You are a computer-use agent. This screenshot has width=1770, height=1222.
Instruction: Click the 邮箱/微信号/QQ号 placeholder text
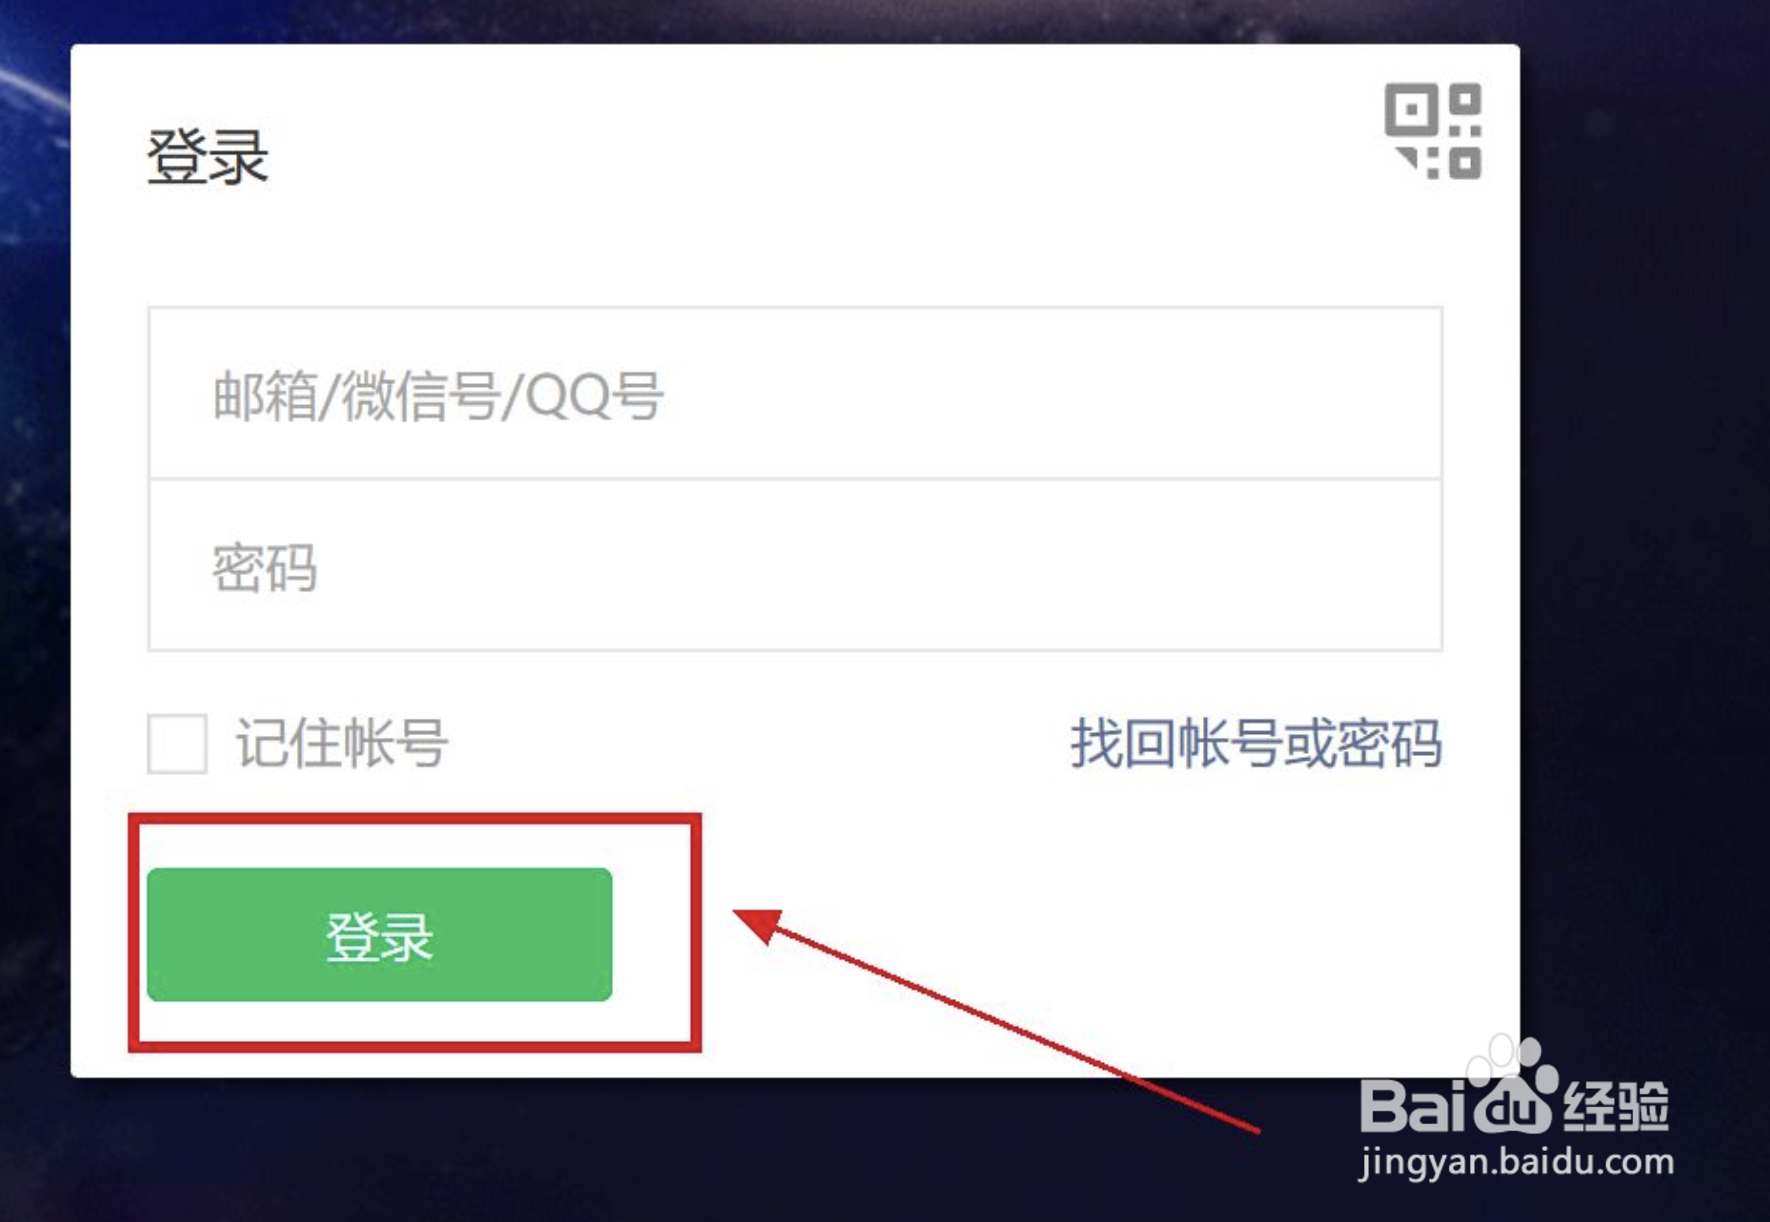438,396
